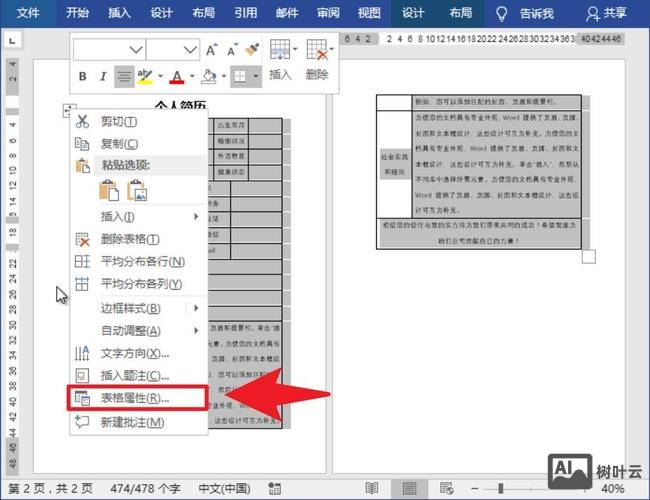
Task: Choose 复制(C) from the context menu
Action: pos(139,143)
